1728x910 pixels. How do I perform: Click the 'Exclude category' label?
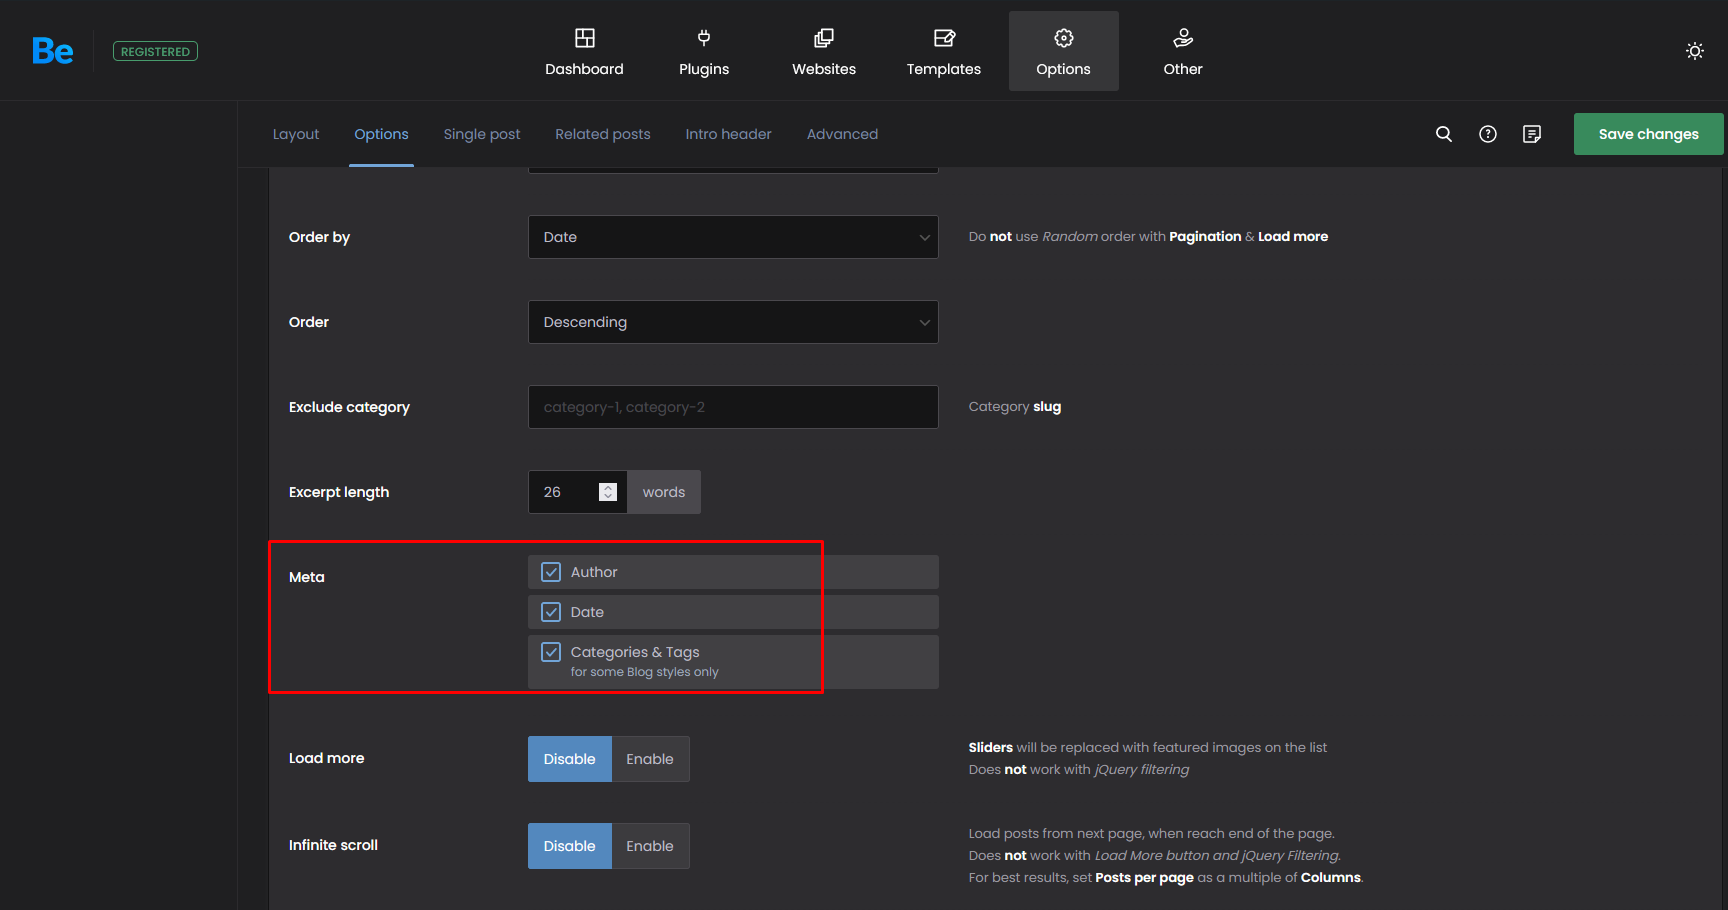[349, 407]
